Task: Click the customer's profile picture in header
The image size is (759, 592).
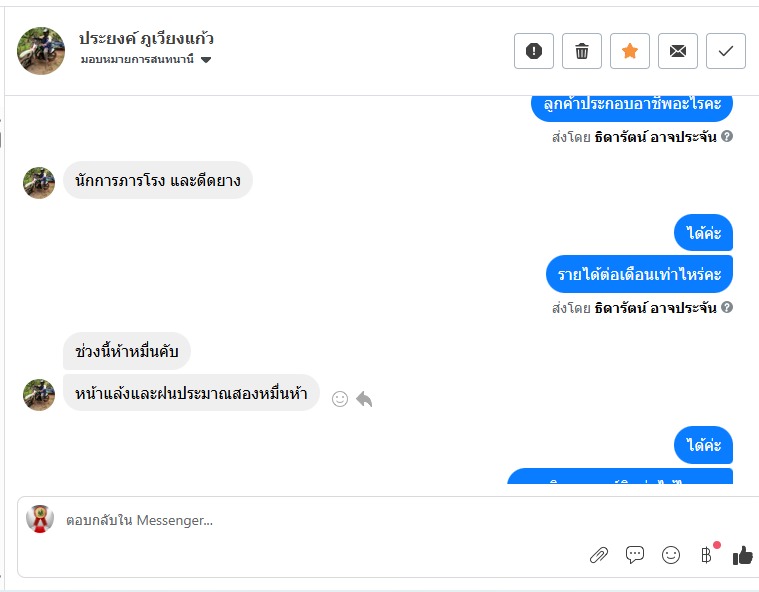Action: [41, 51]
